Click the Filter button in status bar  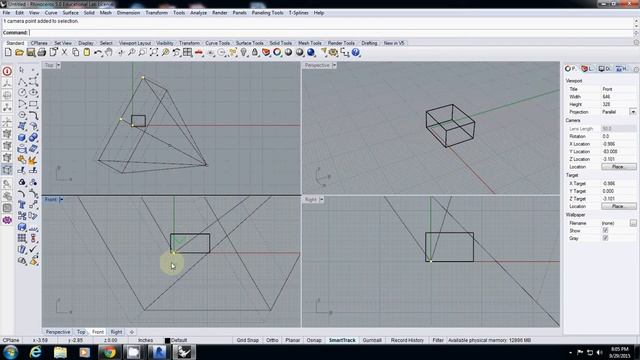click(438, 340)
